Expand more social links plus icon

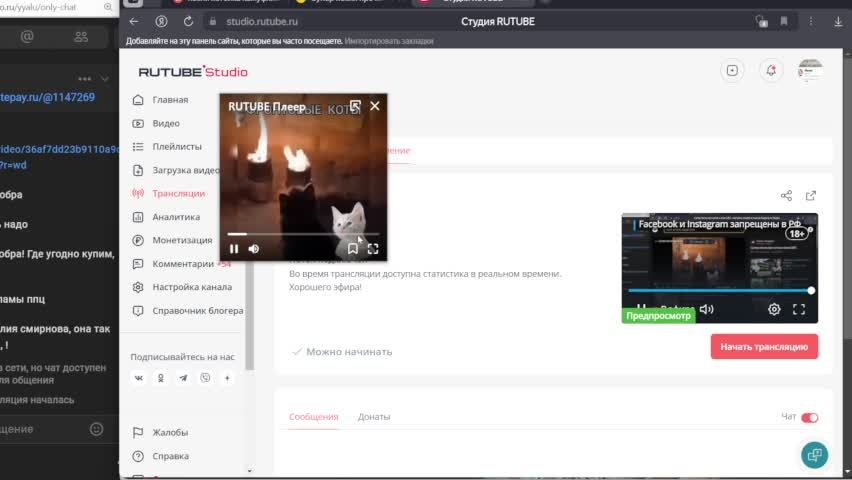pyautogui.click(x=227, y=378)
